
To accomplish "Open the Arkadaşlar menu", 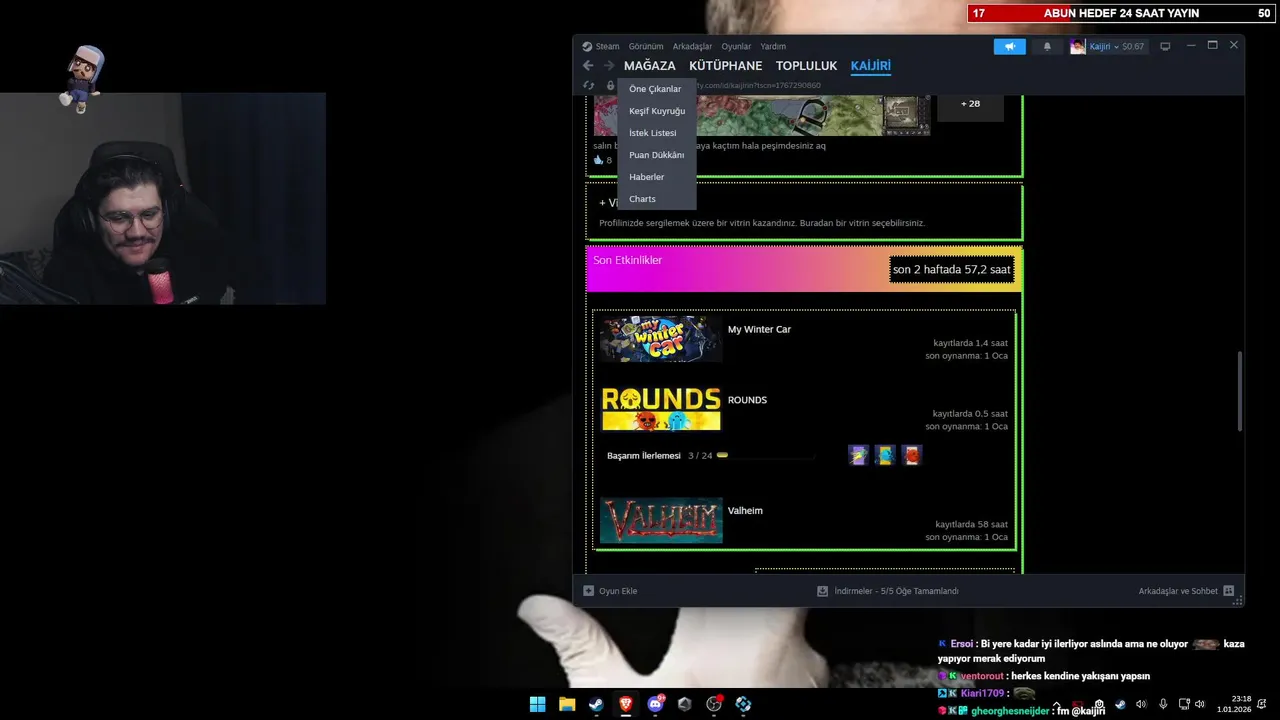I will pos(692,46).
